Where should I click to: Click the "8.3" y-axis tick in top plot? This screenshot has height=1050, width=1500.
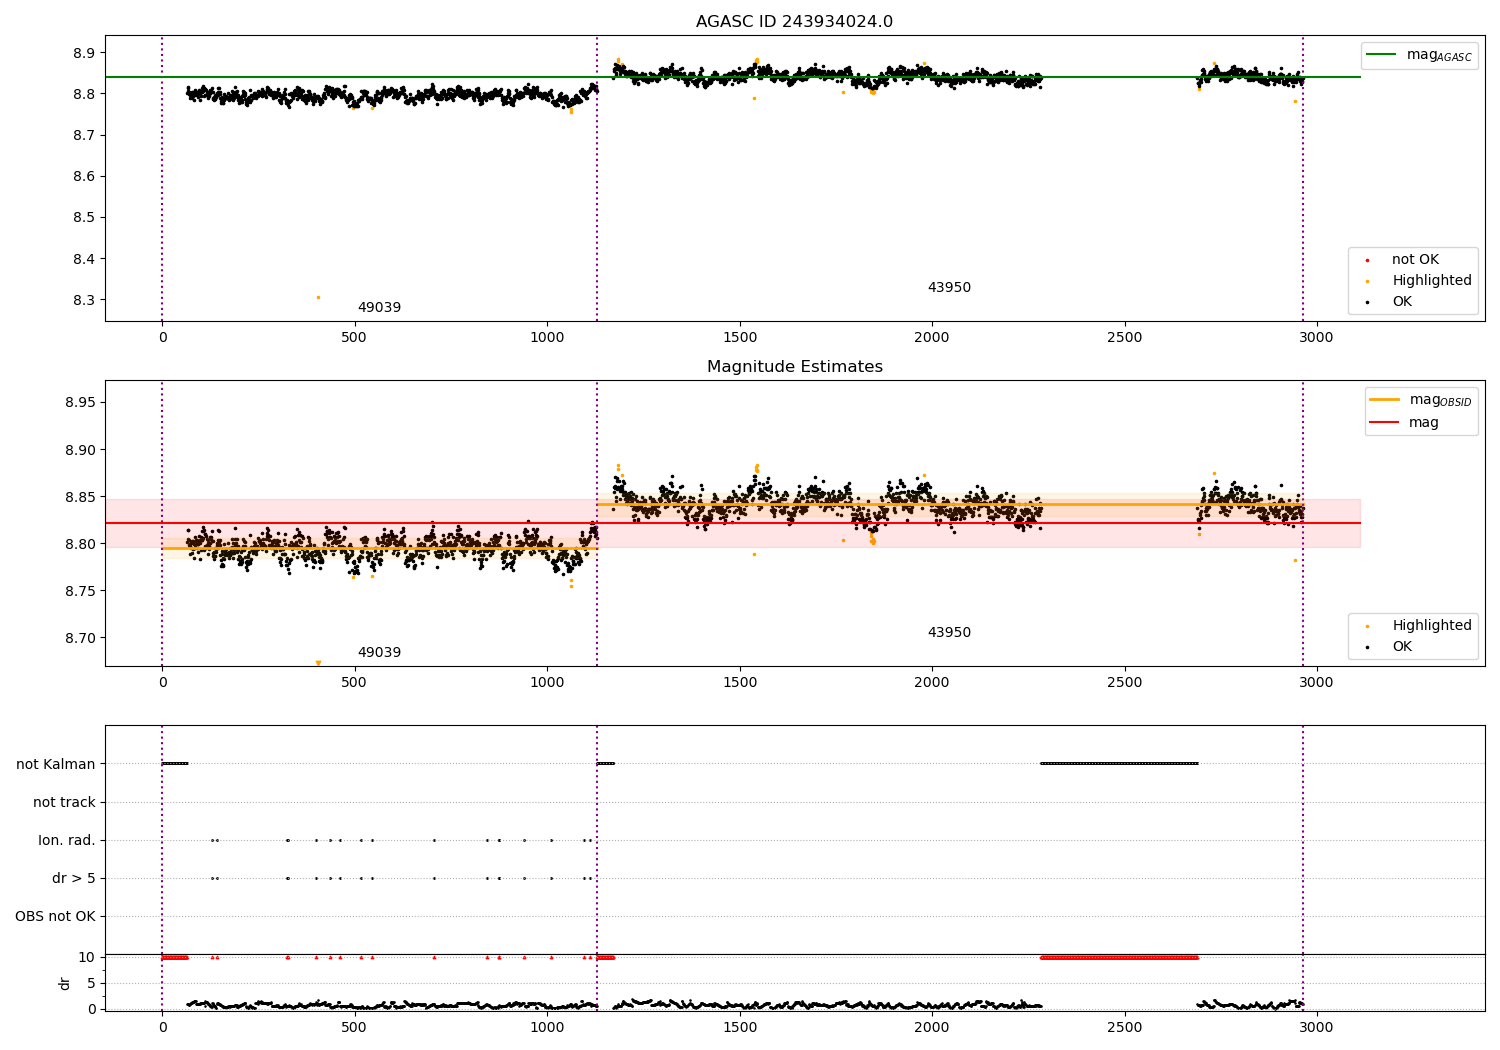pyautogui.click(x=84, y=301)
